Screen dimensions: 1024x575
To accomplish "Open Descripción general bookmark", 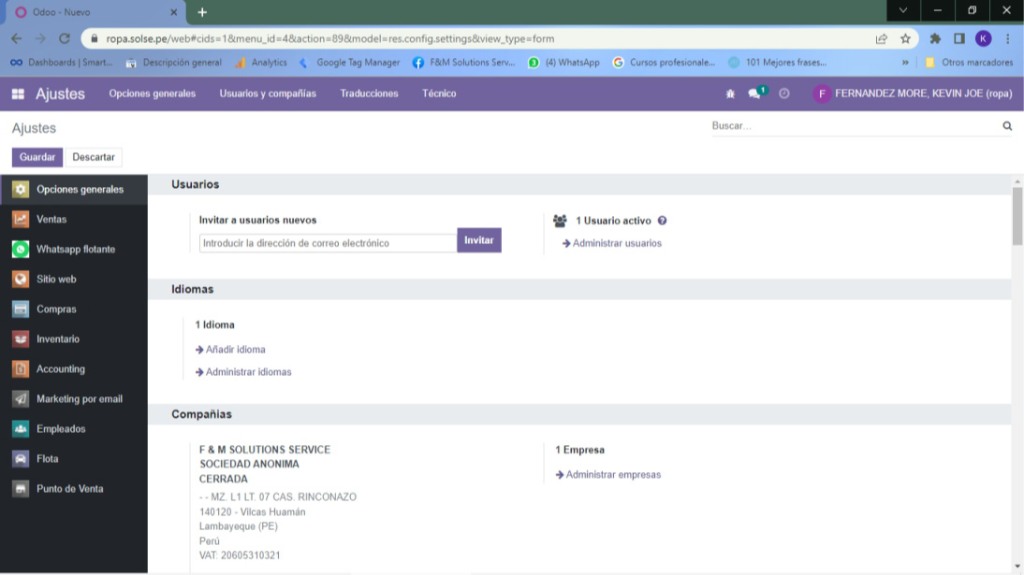I will point(174,63).
